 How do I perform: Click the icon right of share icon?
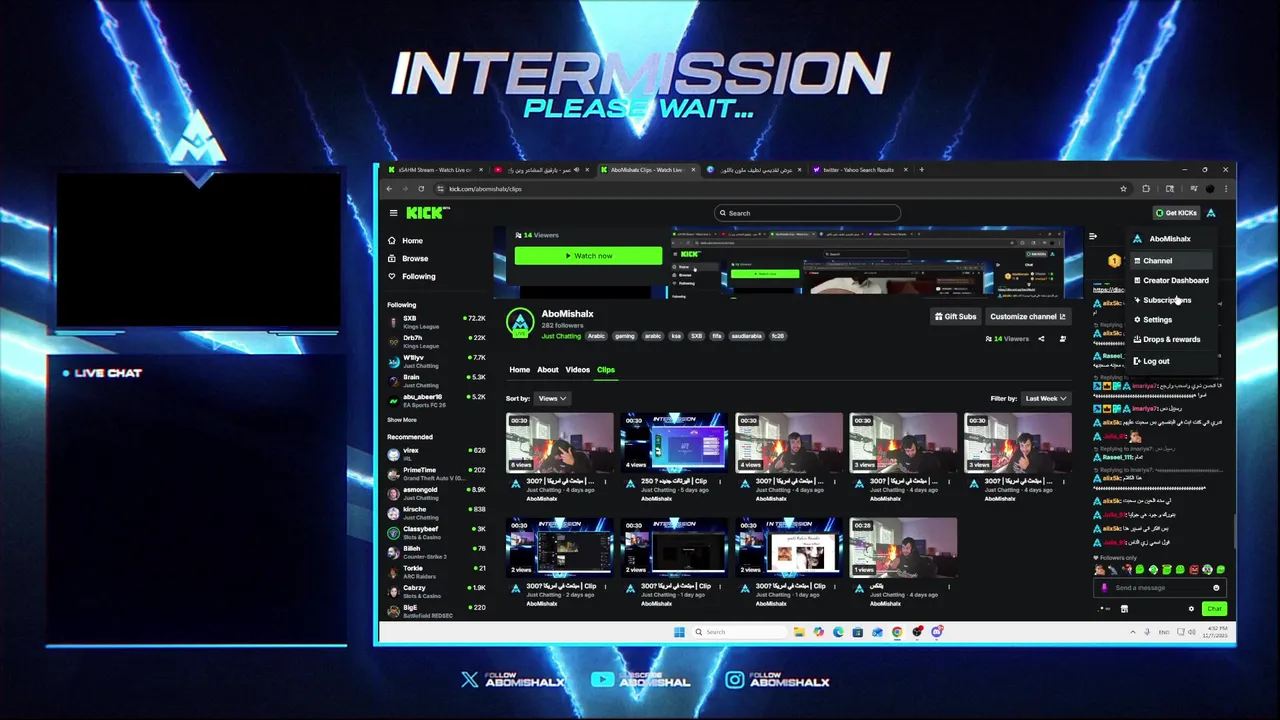point(1062,339)
